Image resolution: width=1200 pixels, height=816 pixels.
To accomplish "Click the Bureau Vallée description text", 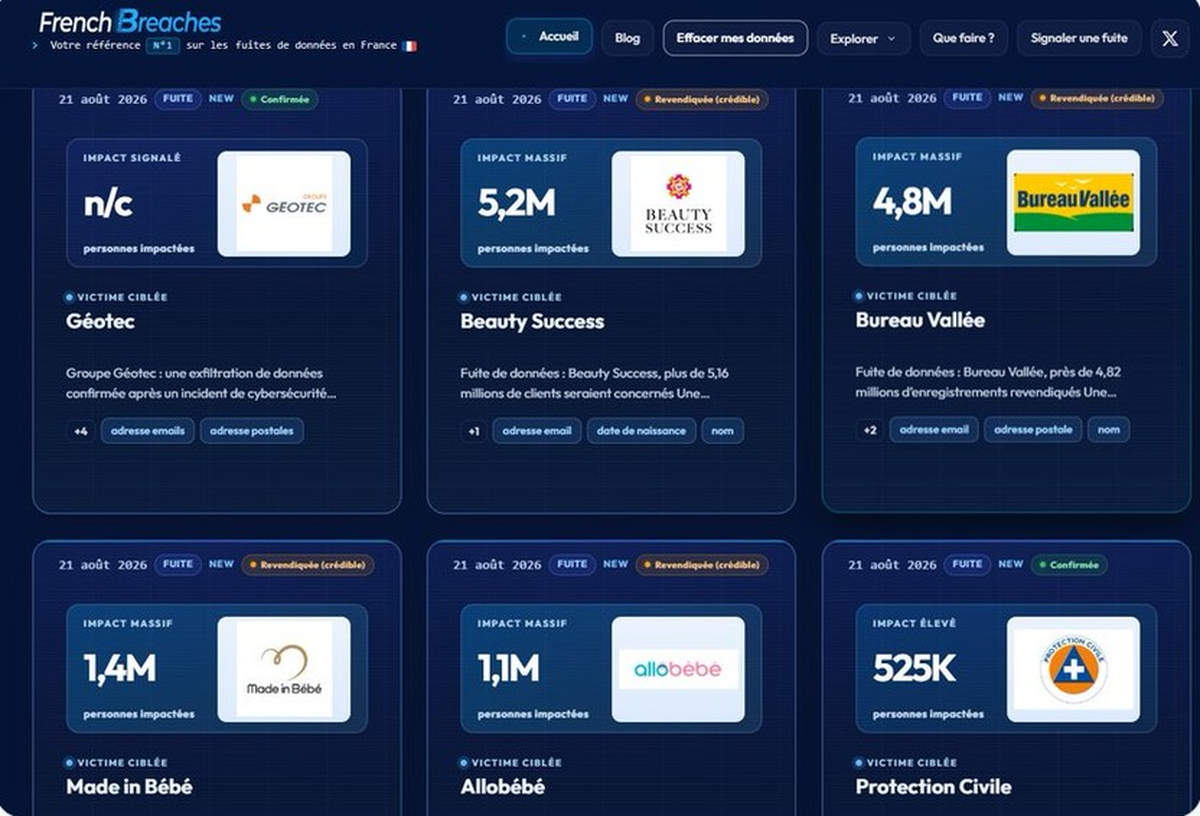I will (988, 382).
